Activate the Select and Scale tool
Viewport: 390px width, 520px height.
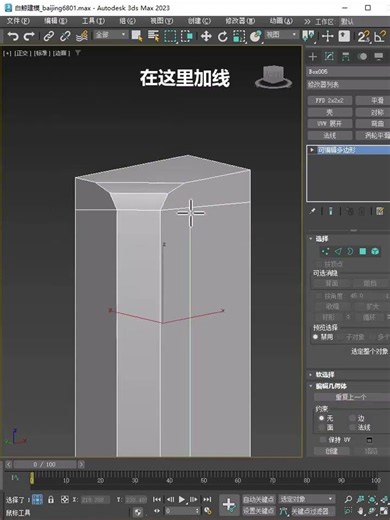click(239, 36)
